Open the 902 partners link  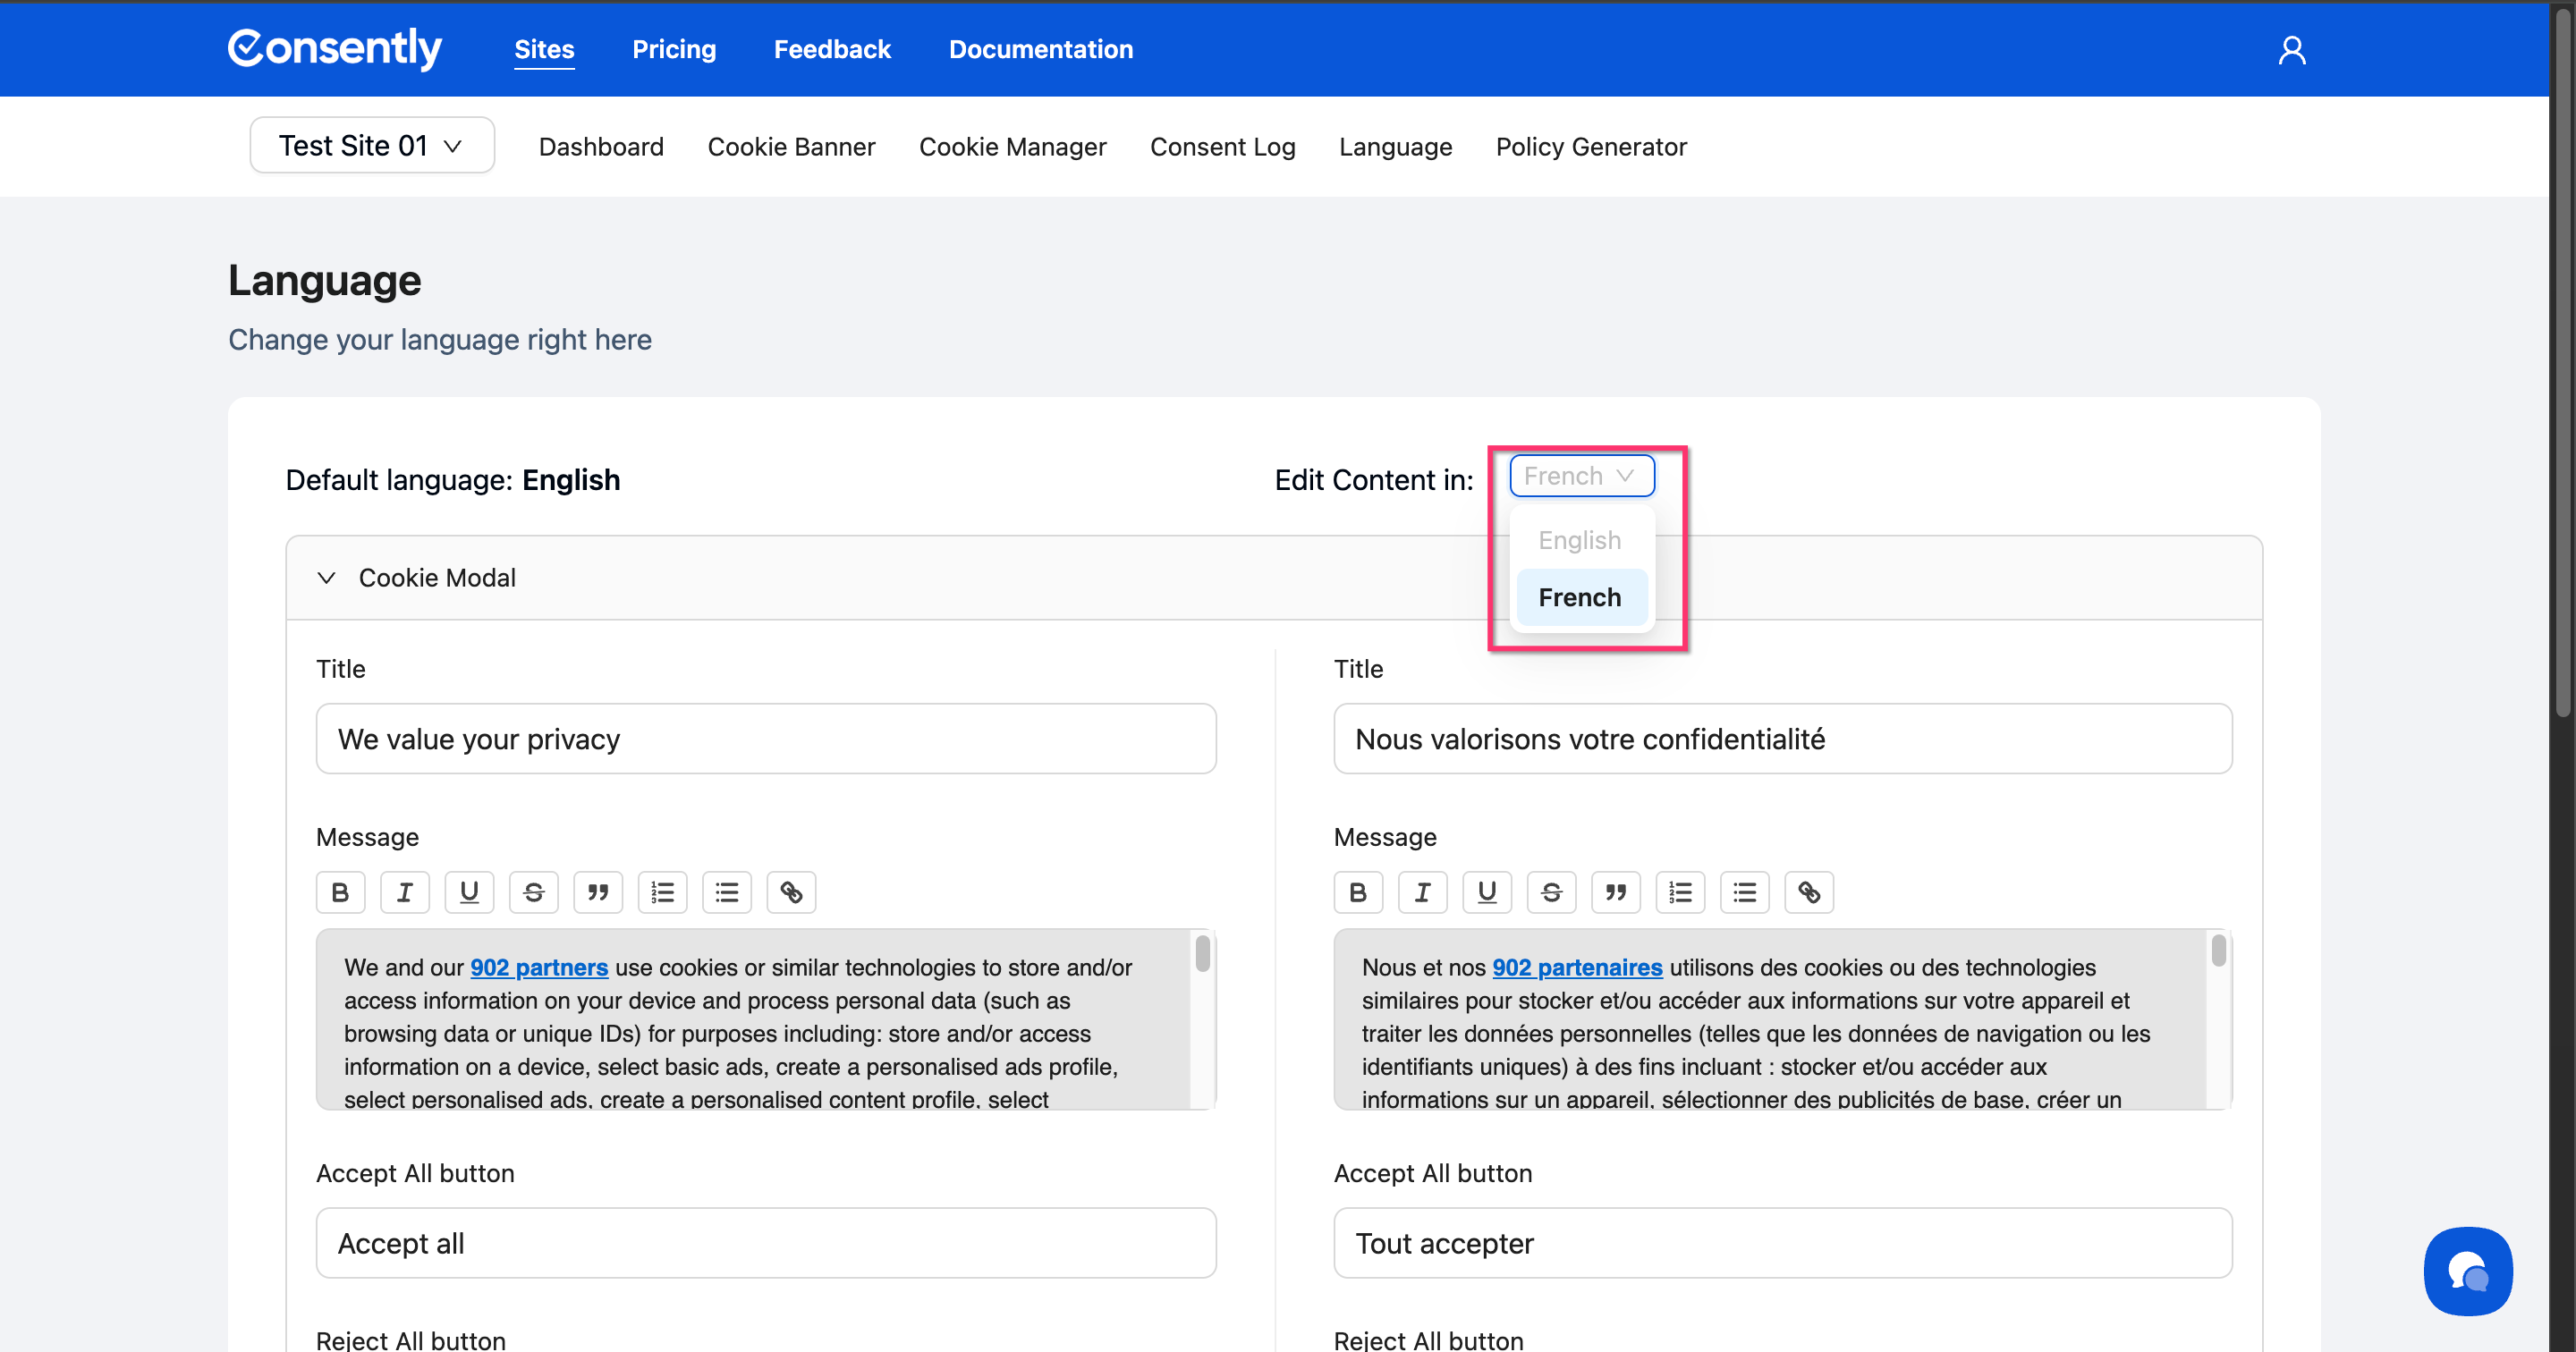(x=539, y=967)
